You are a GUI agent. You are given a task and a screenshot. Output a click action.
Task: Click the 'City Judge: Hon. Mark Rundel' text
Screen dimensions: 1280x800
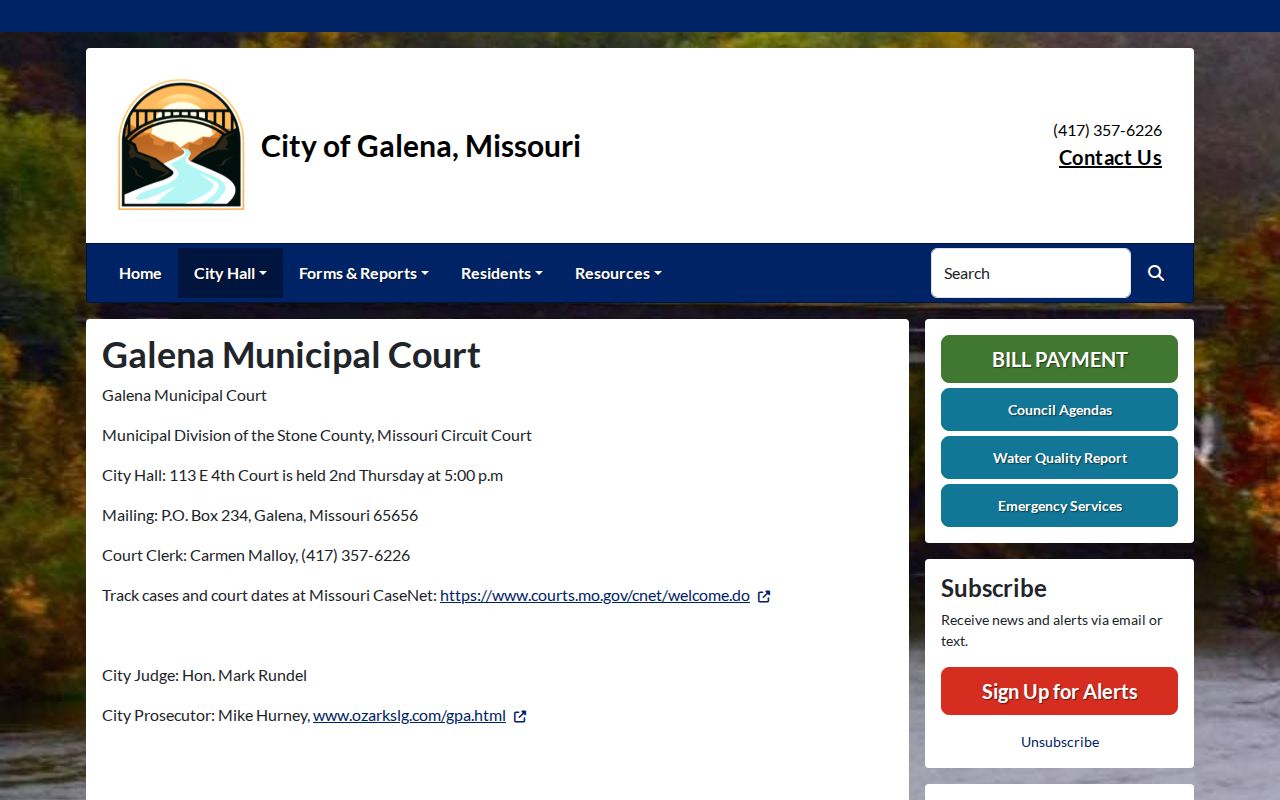point(204,675)
